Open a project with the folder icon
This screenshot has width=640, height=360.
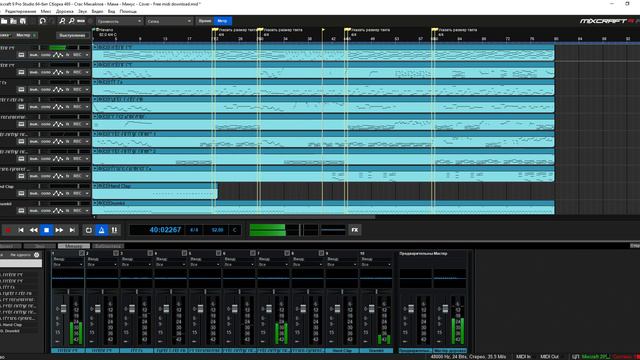(x=4, y=21)
